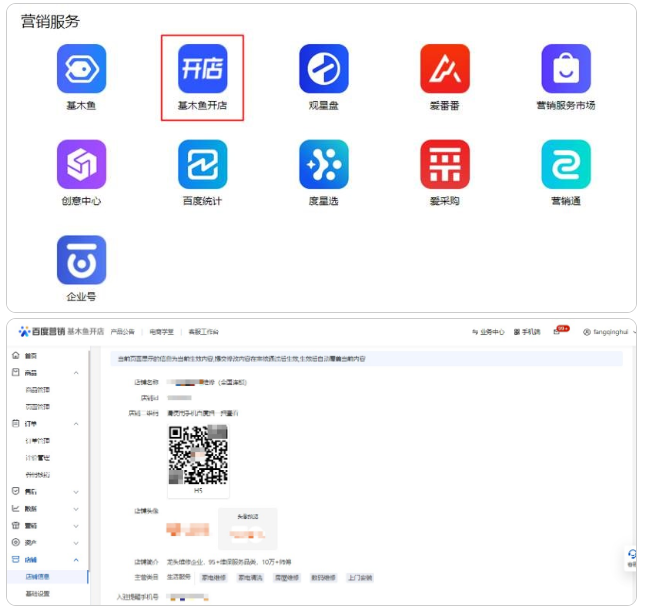The height and width of the screenshot is (611, 646).
Task: Click the 家电维修 category tag
Action: click(213, 578)
